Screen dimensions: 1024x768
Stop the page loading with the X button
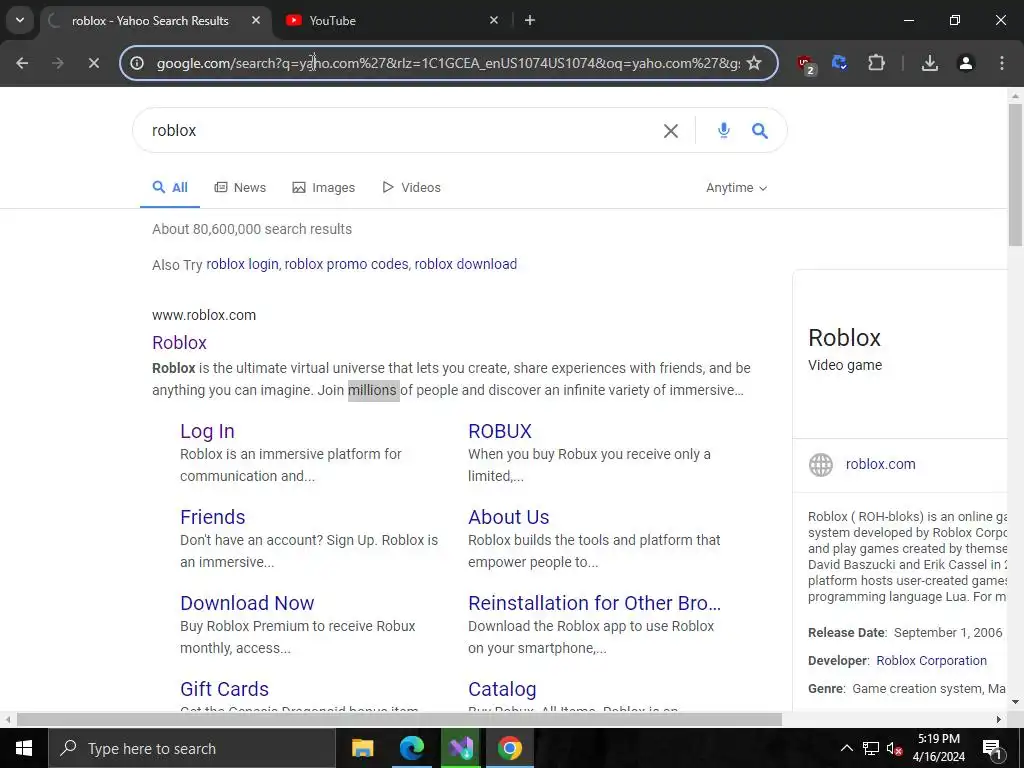[x=93, y=63]
